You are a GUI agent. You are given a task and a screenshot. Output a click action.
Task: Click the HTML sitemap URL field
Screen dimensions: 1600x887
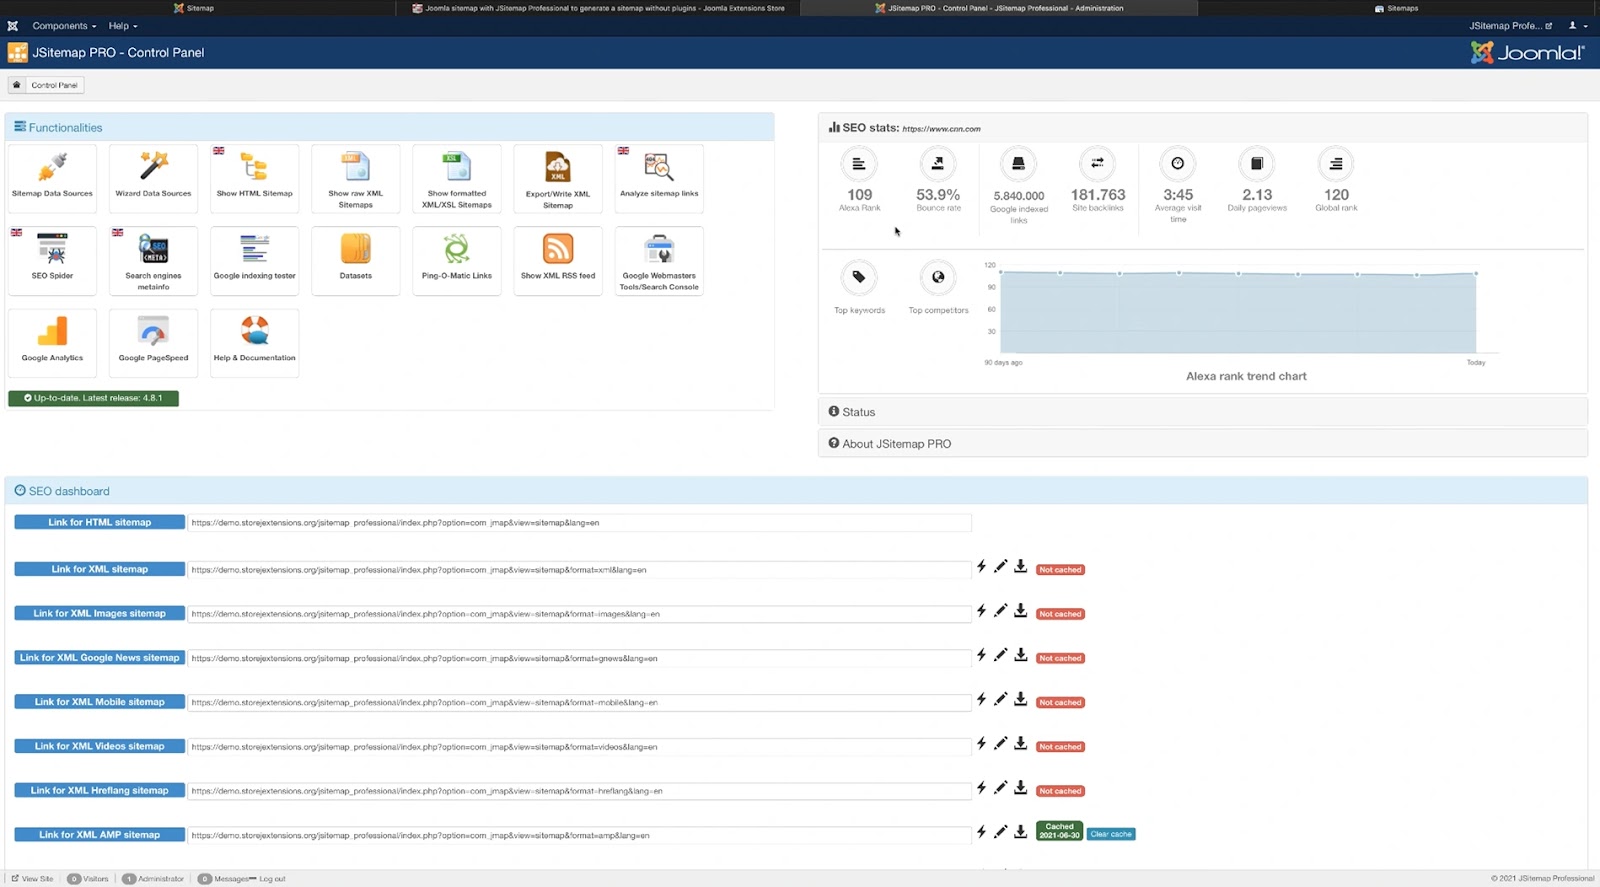click(x=578, y=523)
